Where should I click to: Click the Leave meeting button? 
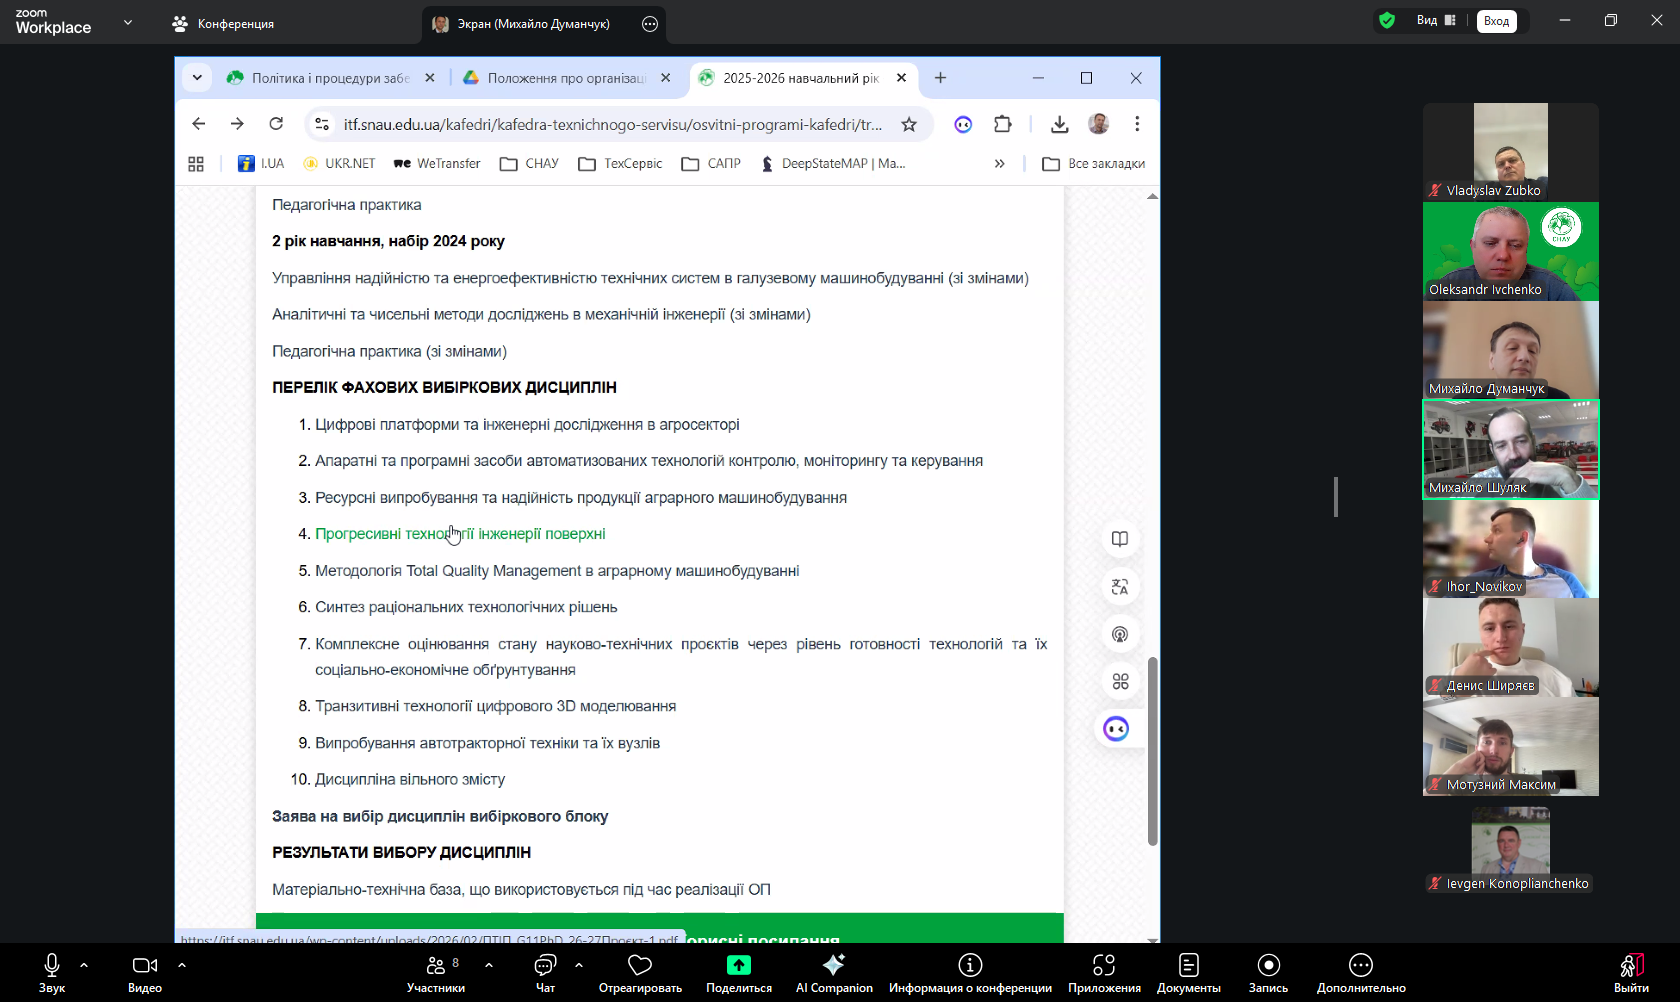(x=1631, y=972)
